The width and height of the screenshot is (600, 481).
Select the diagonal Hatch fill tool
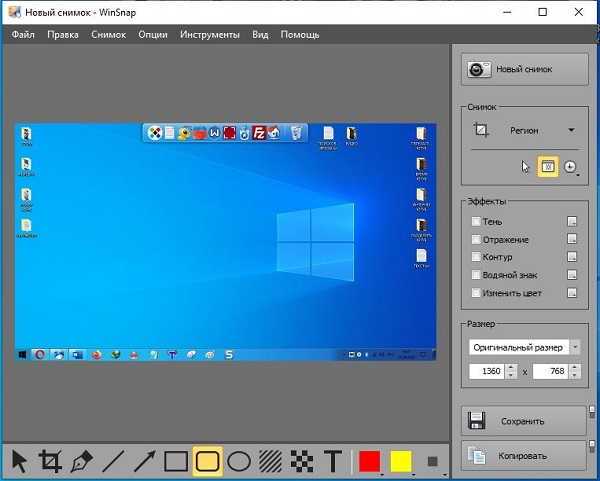pyautogui.click(x=270, y=461)
